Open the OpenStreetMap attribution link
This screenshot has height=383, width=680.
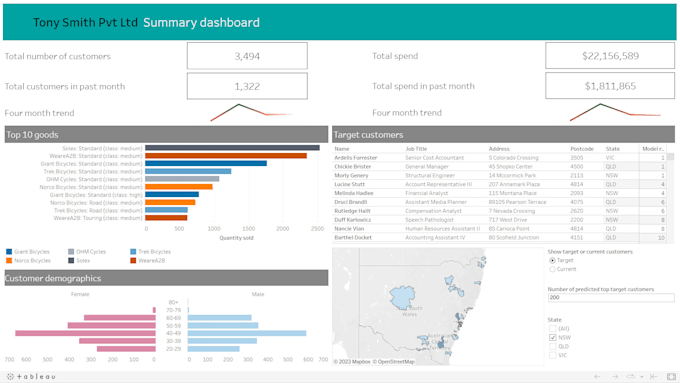click(x=394, y=362)
